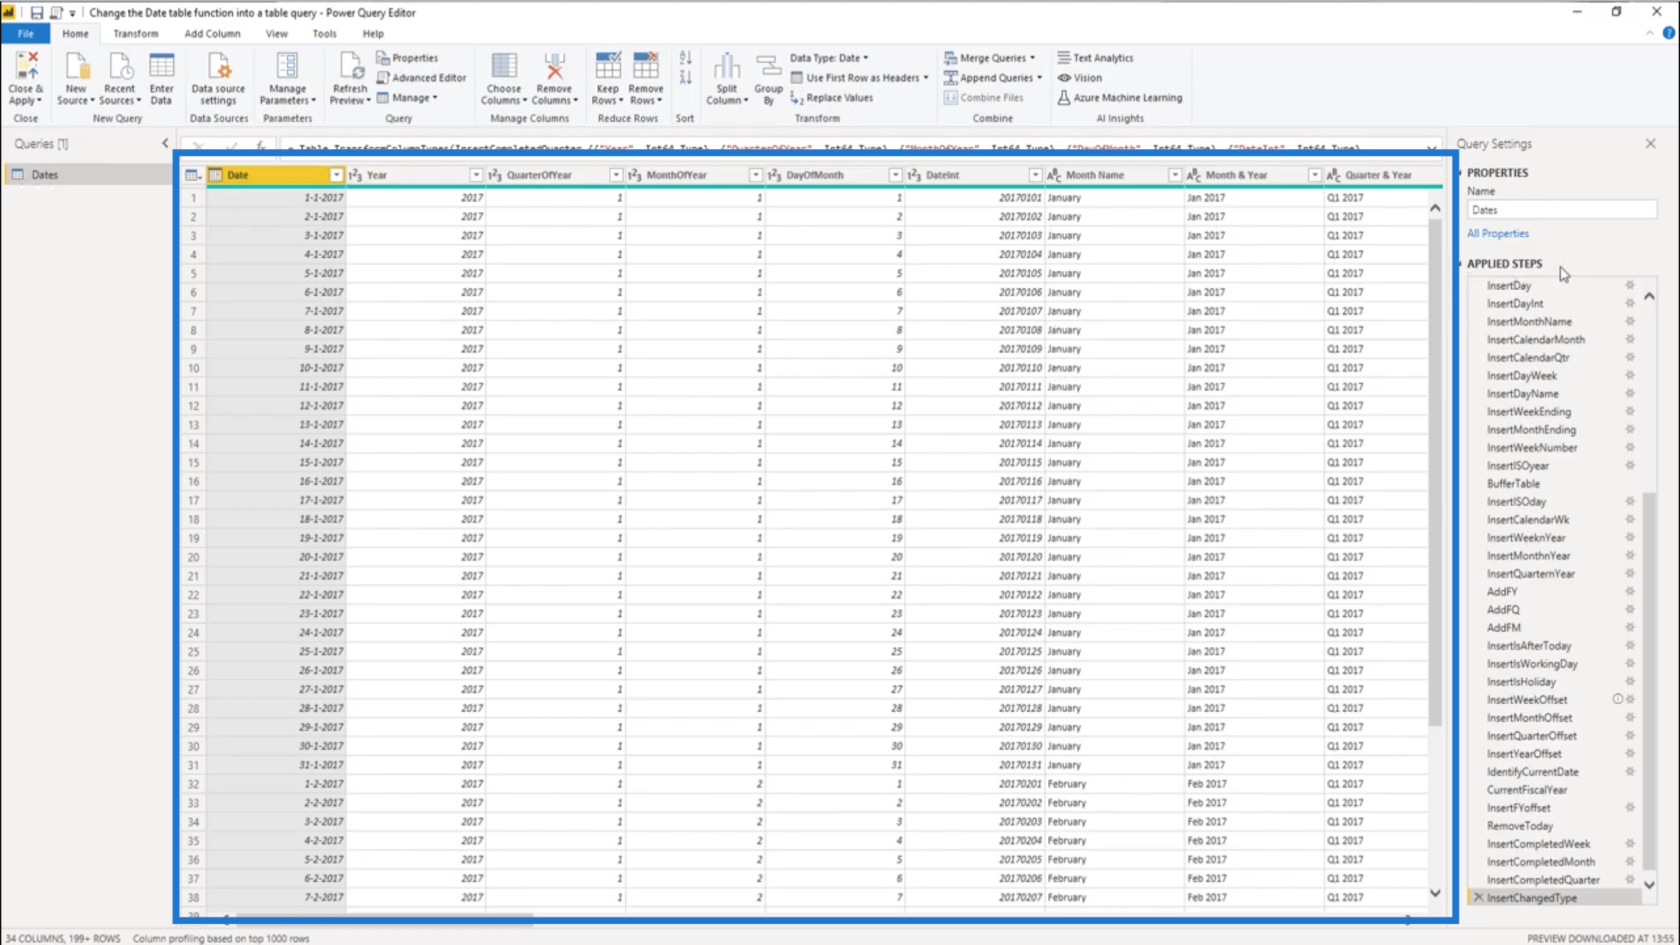Open the DayOfMonth column filter dropdown
This screenshot has width=1680, height=945.
(896, 175)
